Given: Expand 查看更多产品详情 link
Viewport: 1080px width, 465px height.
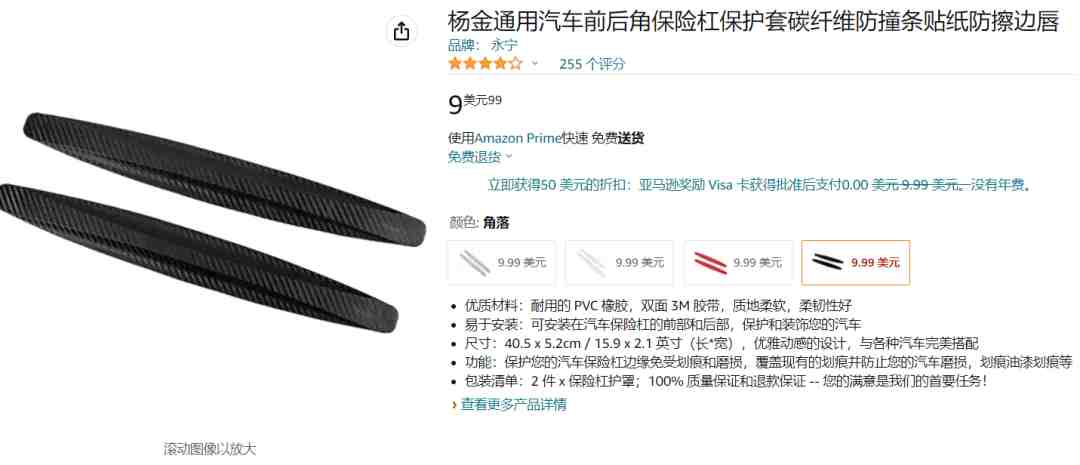Looking at the screenshot, I should [x=514, y=405].
